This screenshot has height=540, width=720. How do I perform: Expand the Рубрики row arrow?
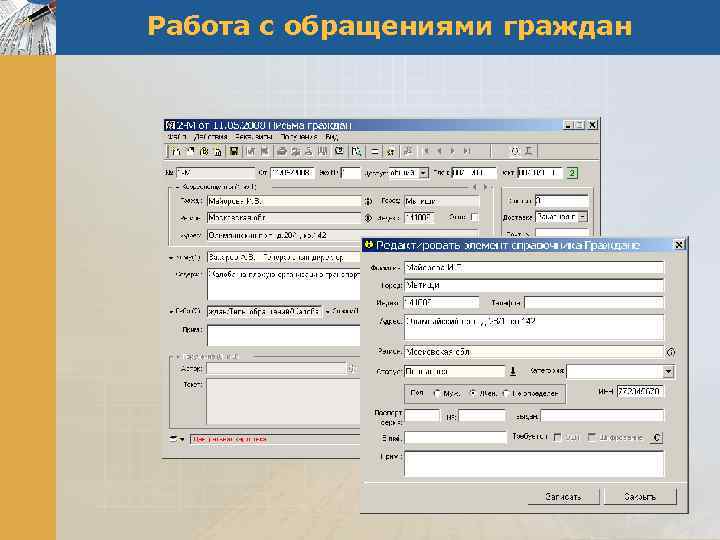coord(171,312)
